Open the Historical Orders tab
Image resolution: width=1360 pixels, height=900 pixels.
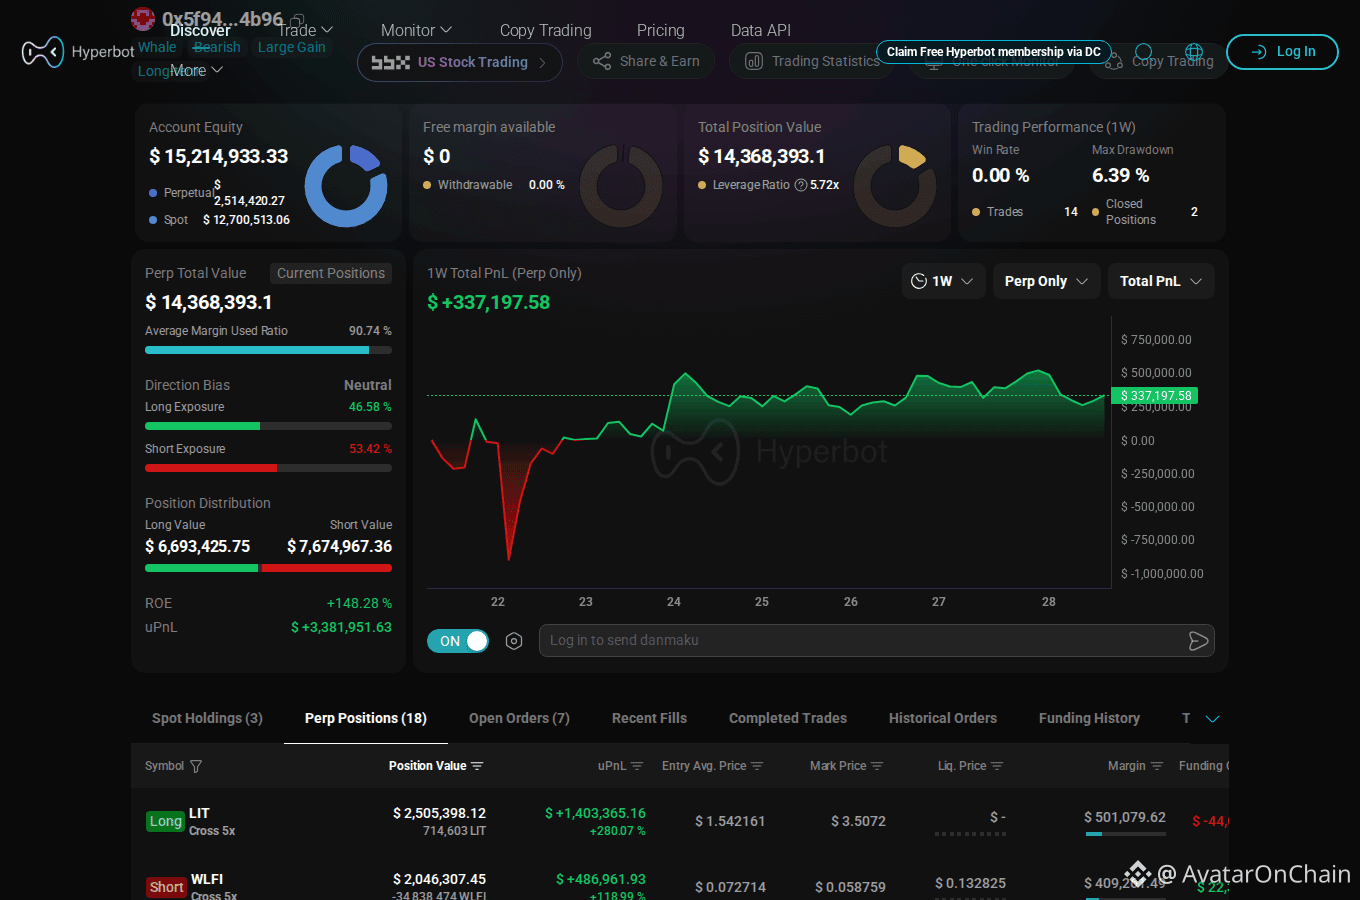tap(943, 718)
